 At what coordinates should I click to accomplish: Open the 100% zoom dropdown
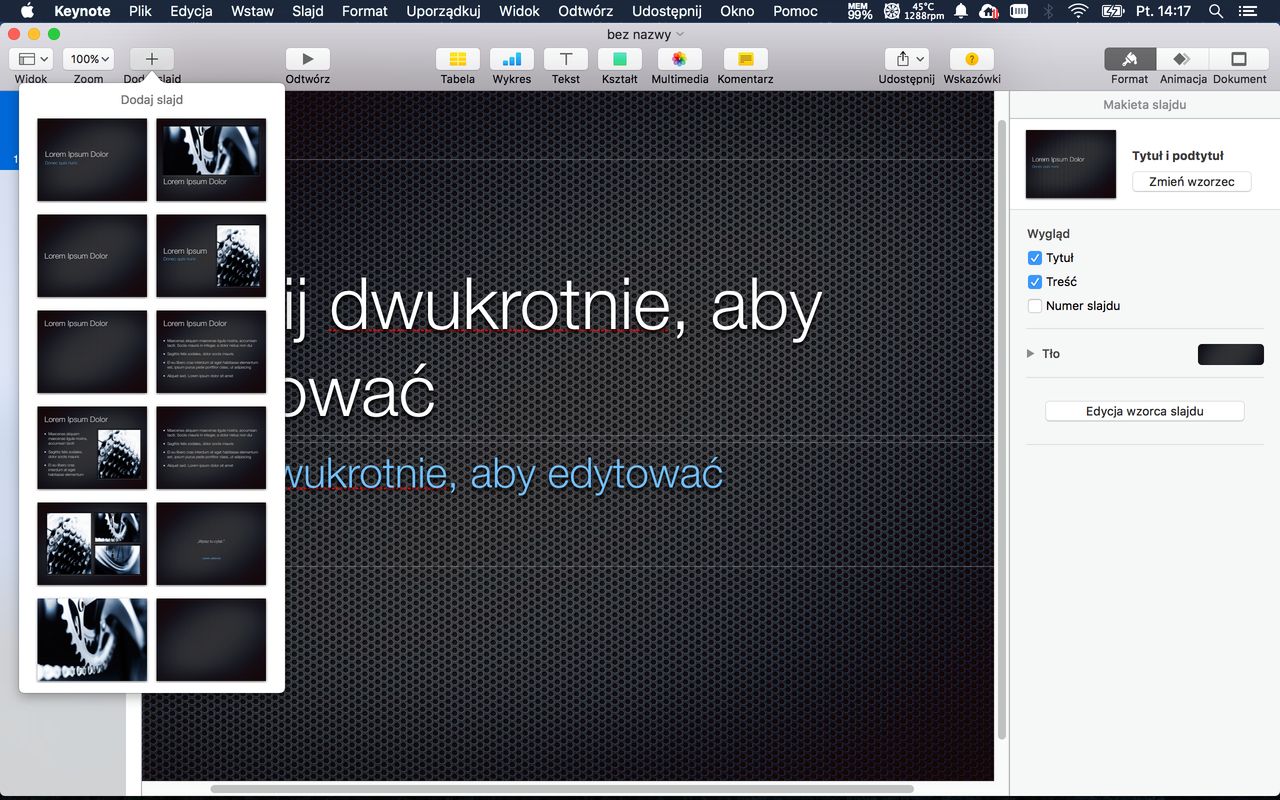coord(89,59)
